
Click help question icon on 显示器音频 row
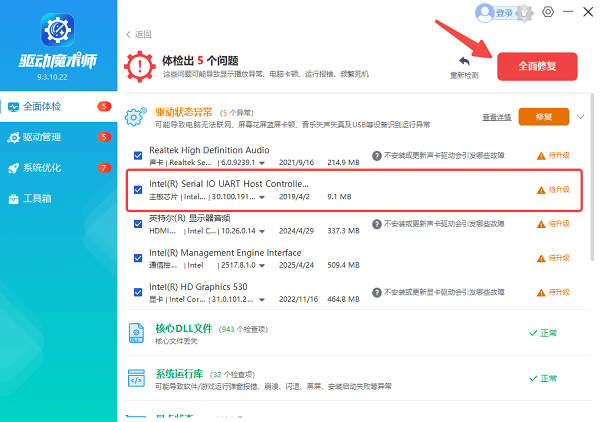[x=377, y=224]
